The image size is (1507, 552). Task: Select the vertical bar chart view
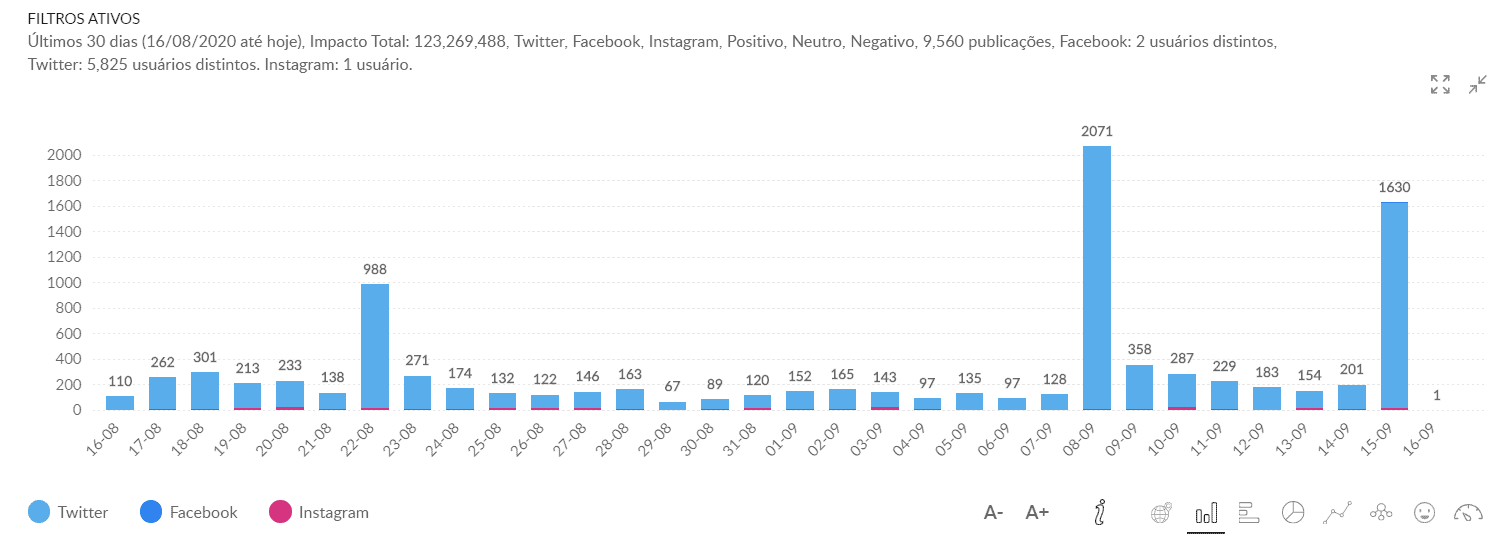1207,513
